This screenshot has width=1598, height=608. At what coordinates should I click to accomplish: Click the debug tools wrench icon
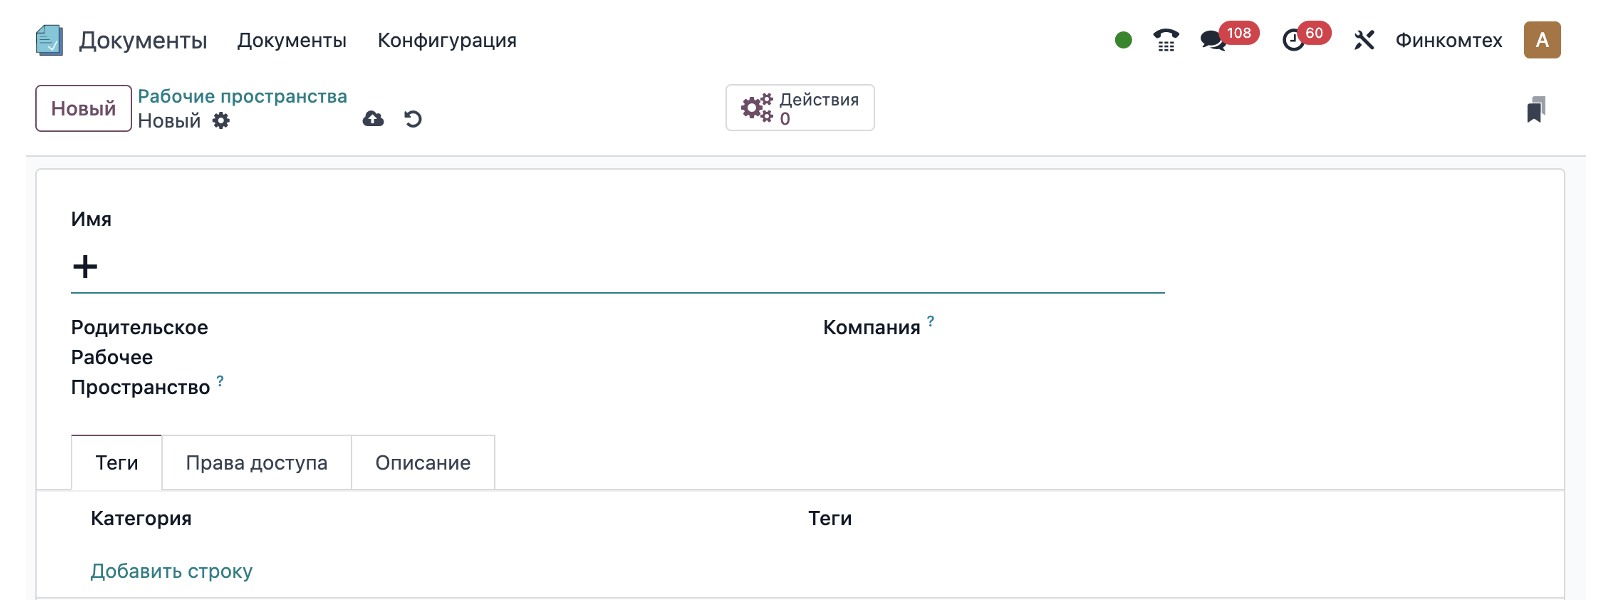click(x=1364, y=40)
